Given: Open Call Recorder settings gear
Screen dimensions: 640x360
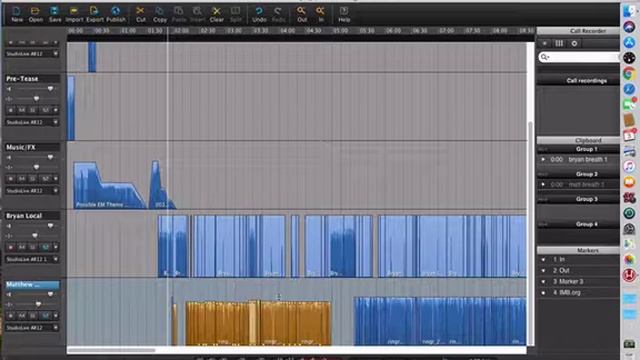Looking at the screenshot, I should tap(574, 43).
